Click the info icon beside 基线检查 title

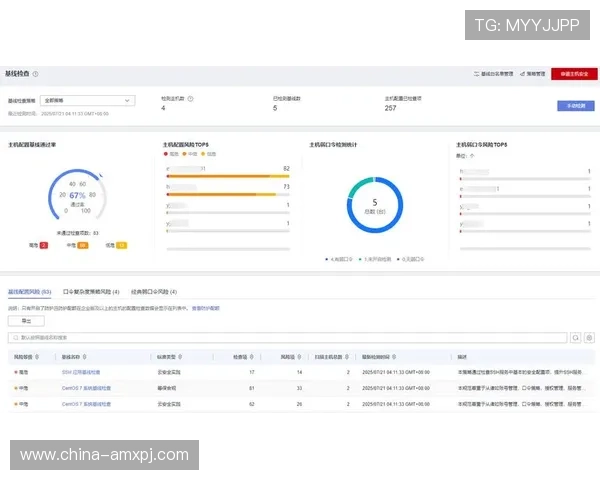click(36, 74)
